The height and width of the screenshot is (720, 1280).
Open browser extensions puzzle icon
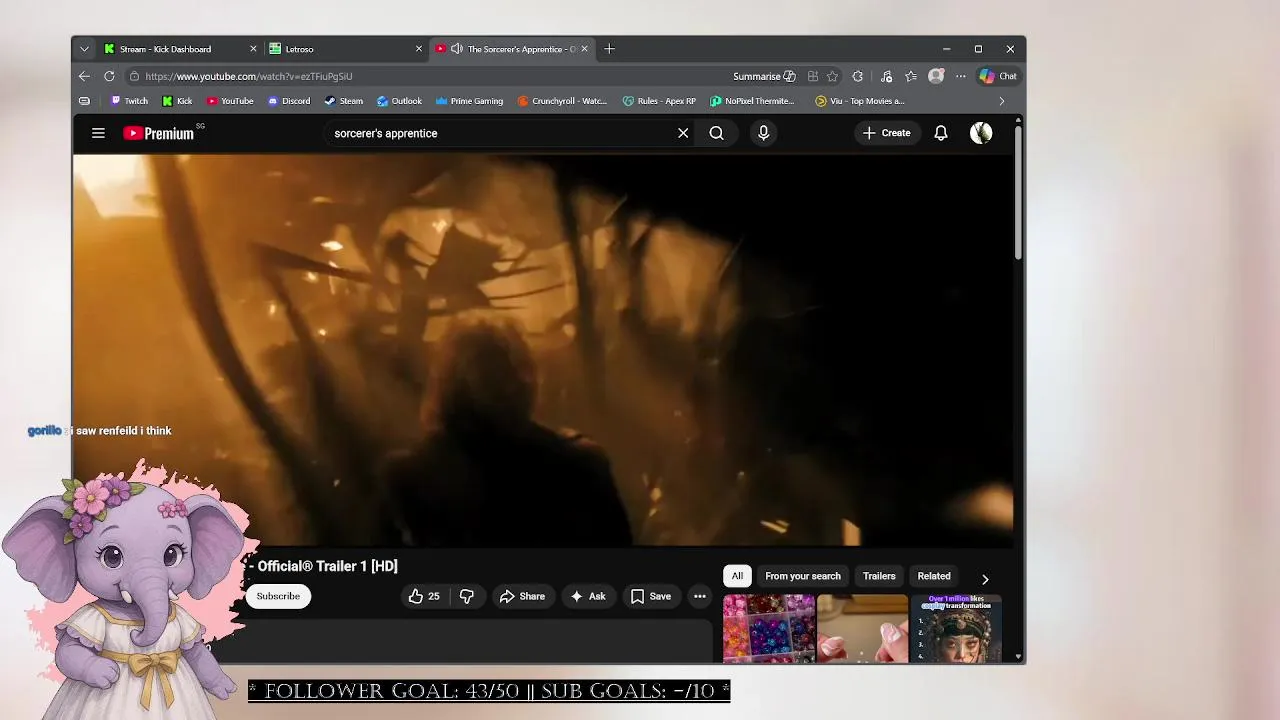(x=857, y=76)
